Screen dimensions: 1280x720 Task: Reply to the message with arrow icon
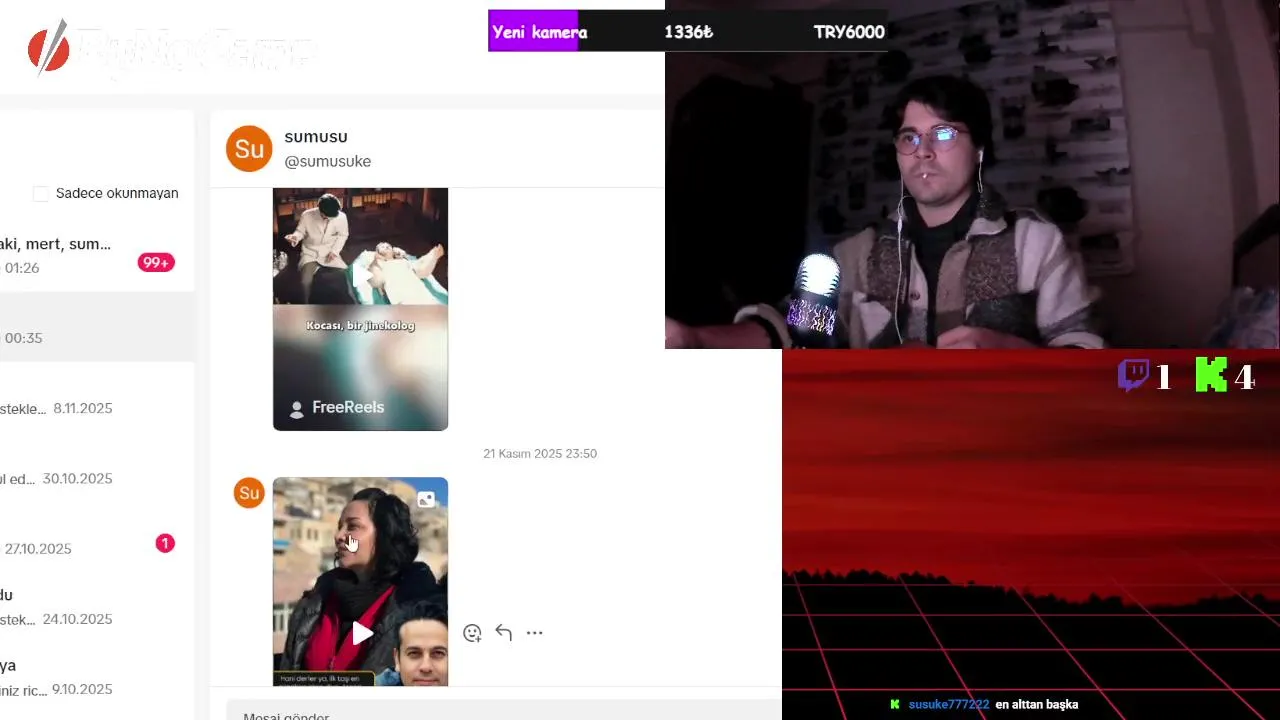point(503,633)
